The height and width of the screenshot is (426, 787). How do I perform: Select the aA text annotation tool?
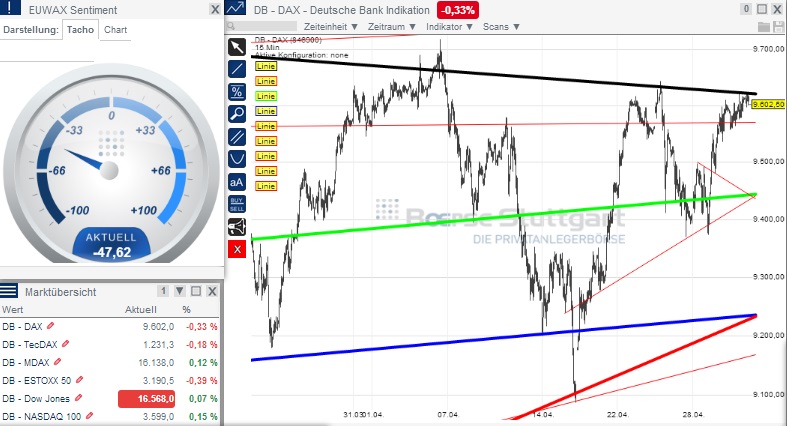(237, 182)
